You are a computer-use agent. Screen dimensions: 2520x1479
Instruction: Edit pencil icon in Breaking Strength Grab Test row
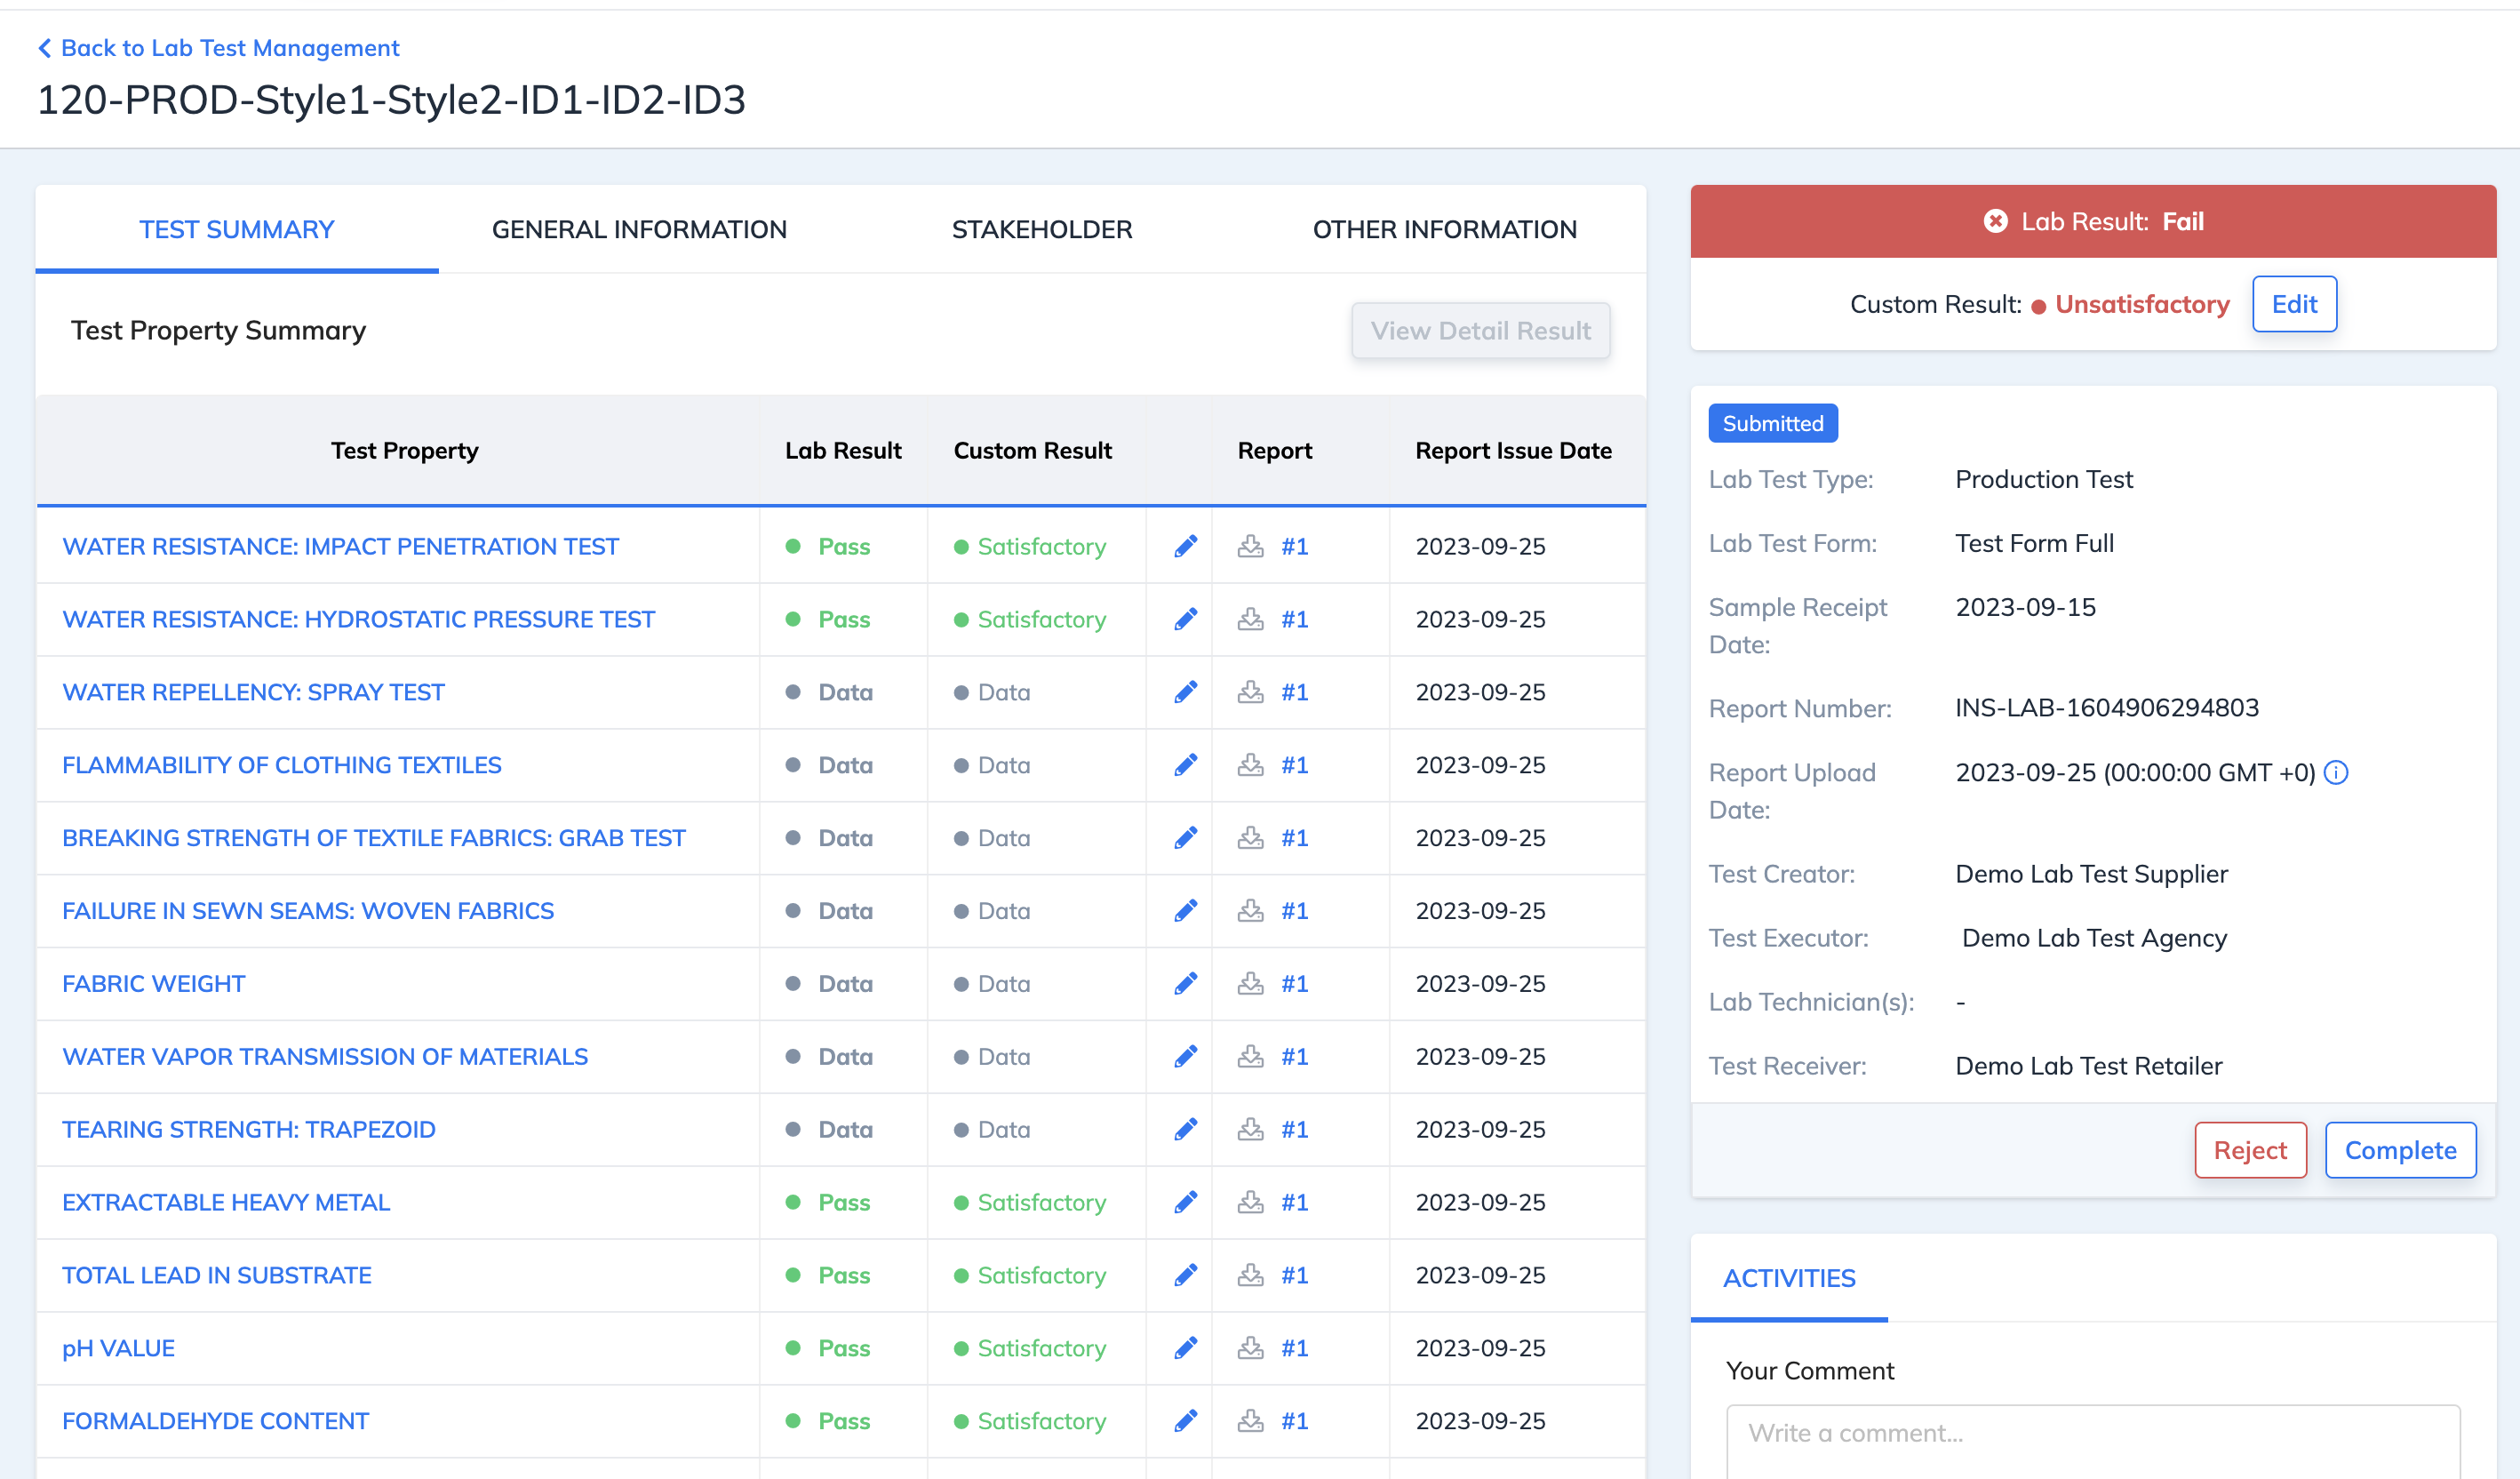[1185, 838]
